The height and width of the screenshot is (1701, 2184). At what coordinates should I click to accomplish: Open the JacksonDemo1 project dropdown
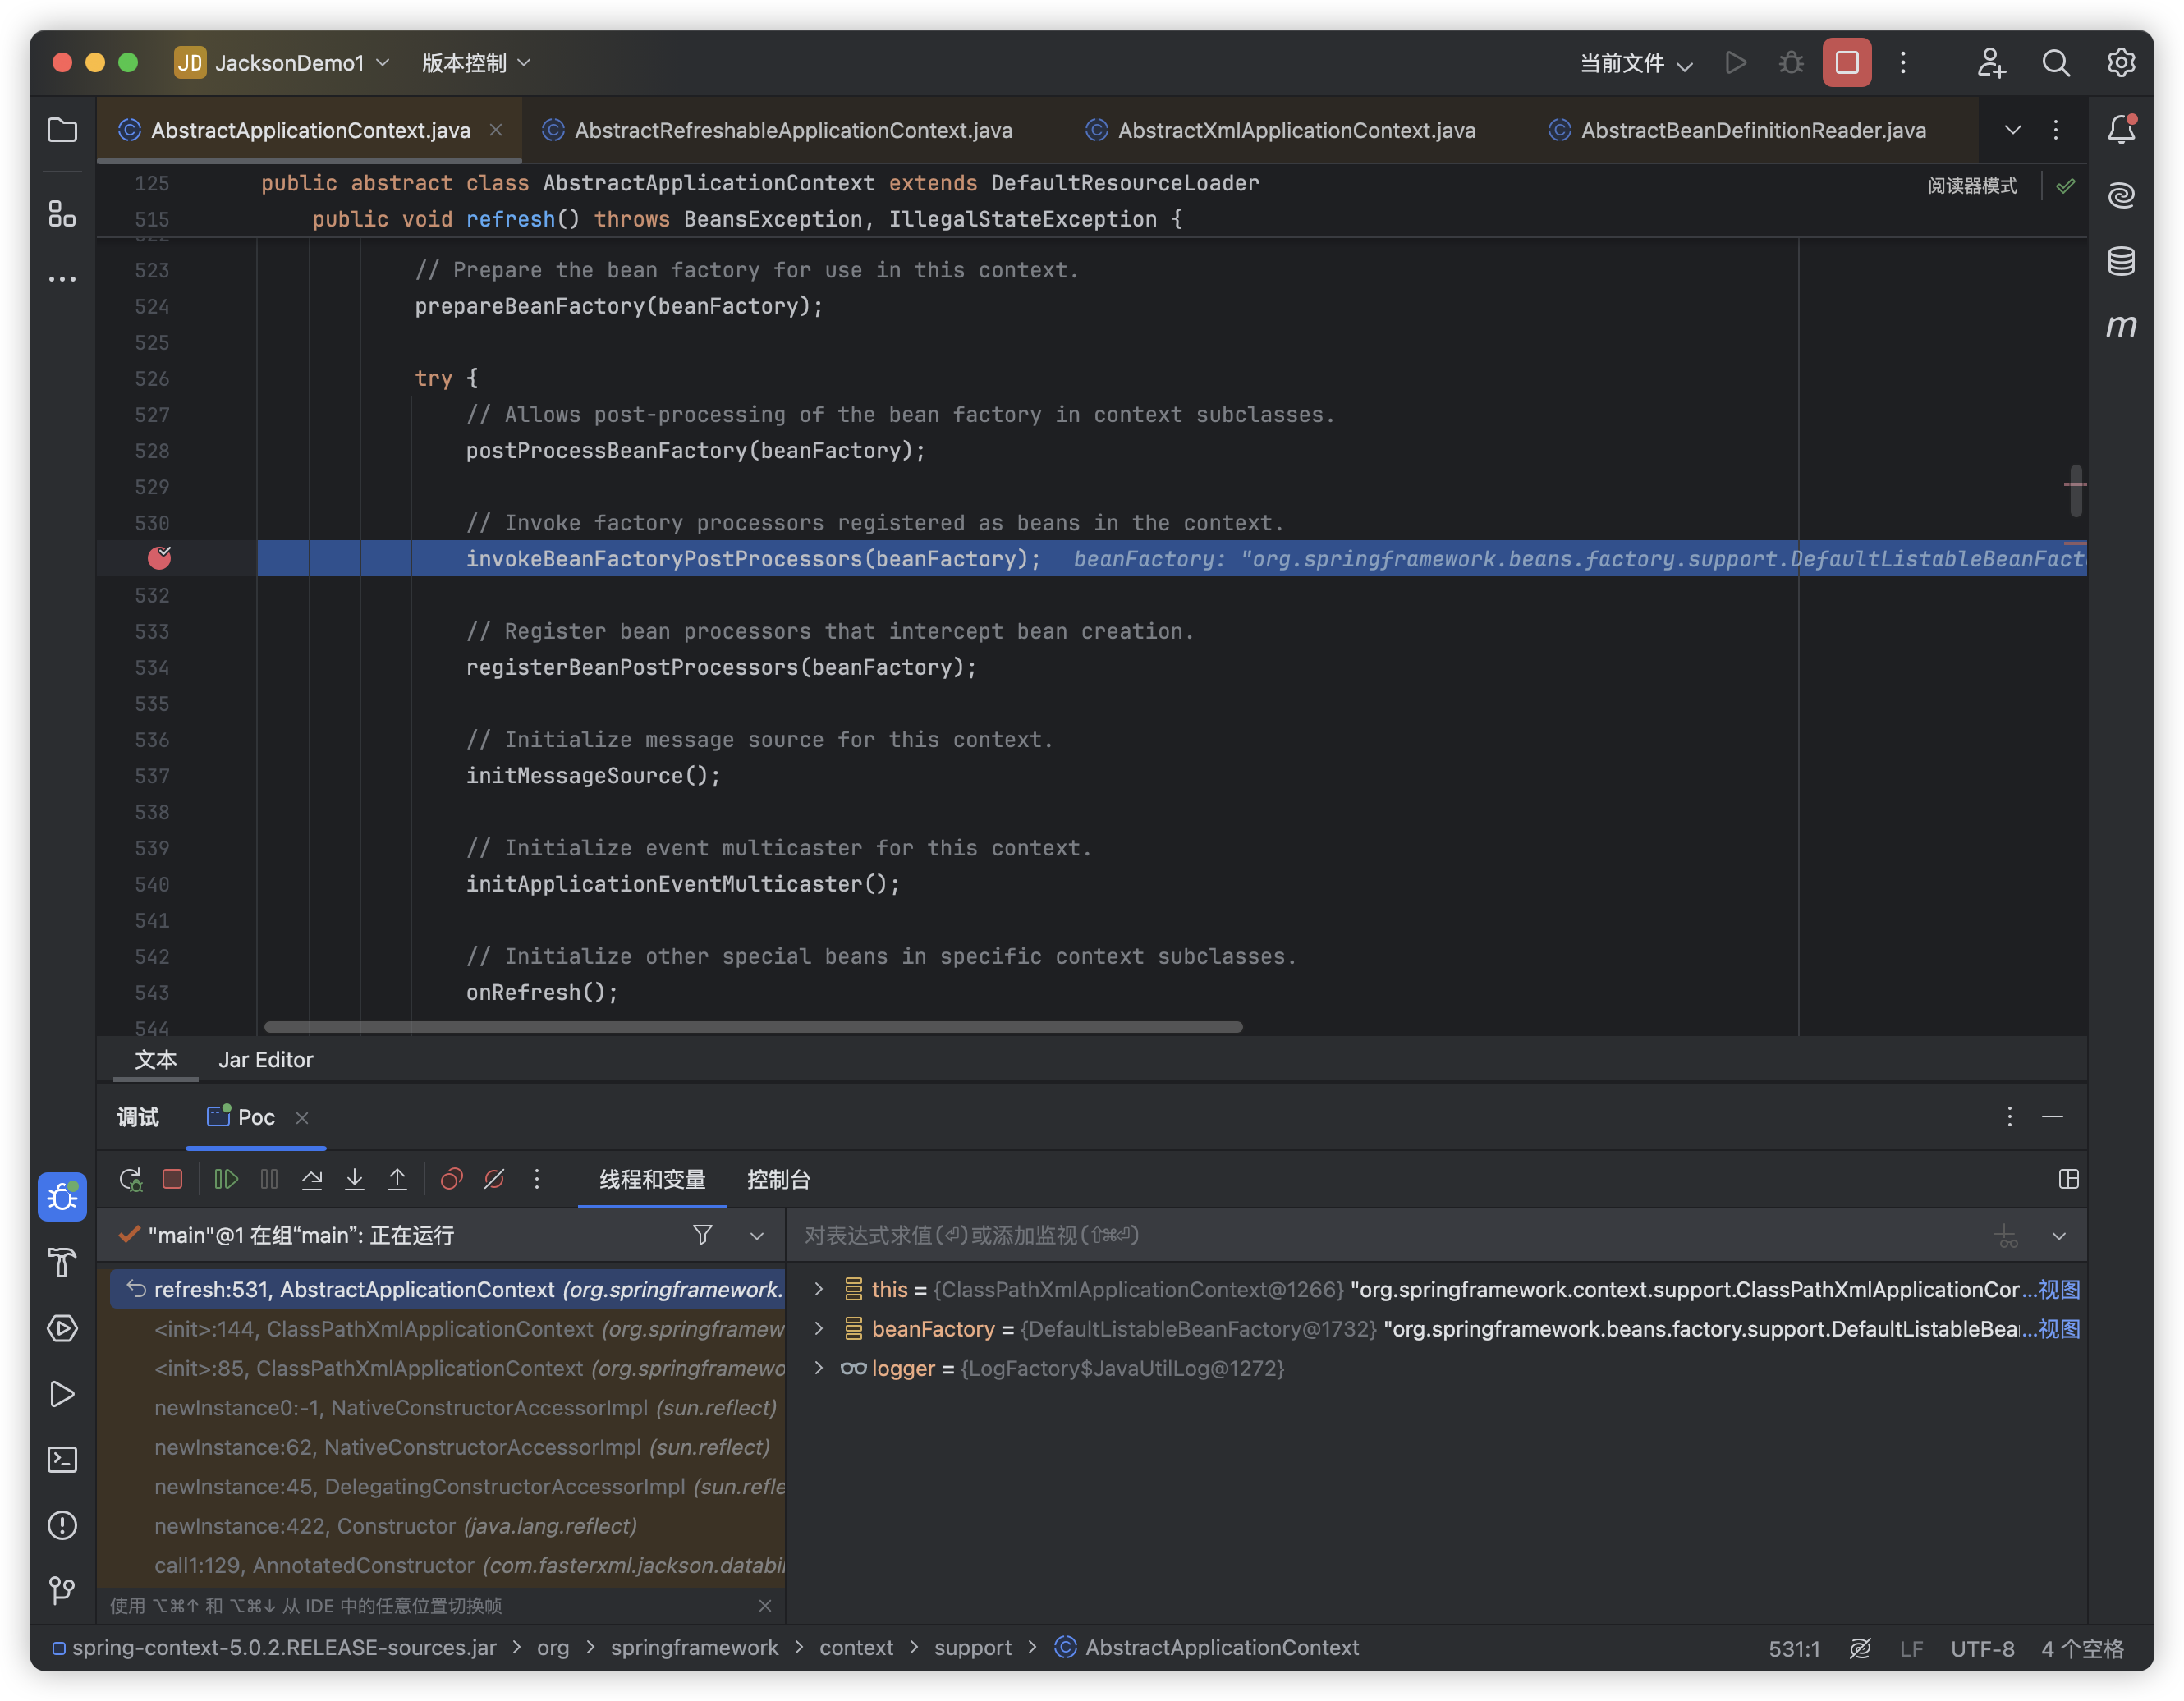tap(282, 63)
